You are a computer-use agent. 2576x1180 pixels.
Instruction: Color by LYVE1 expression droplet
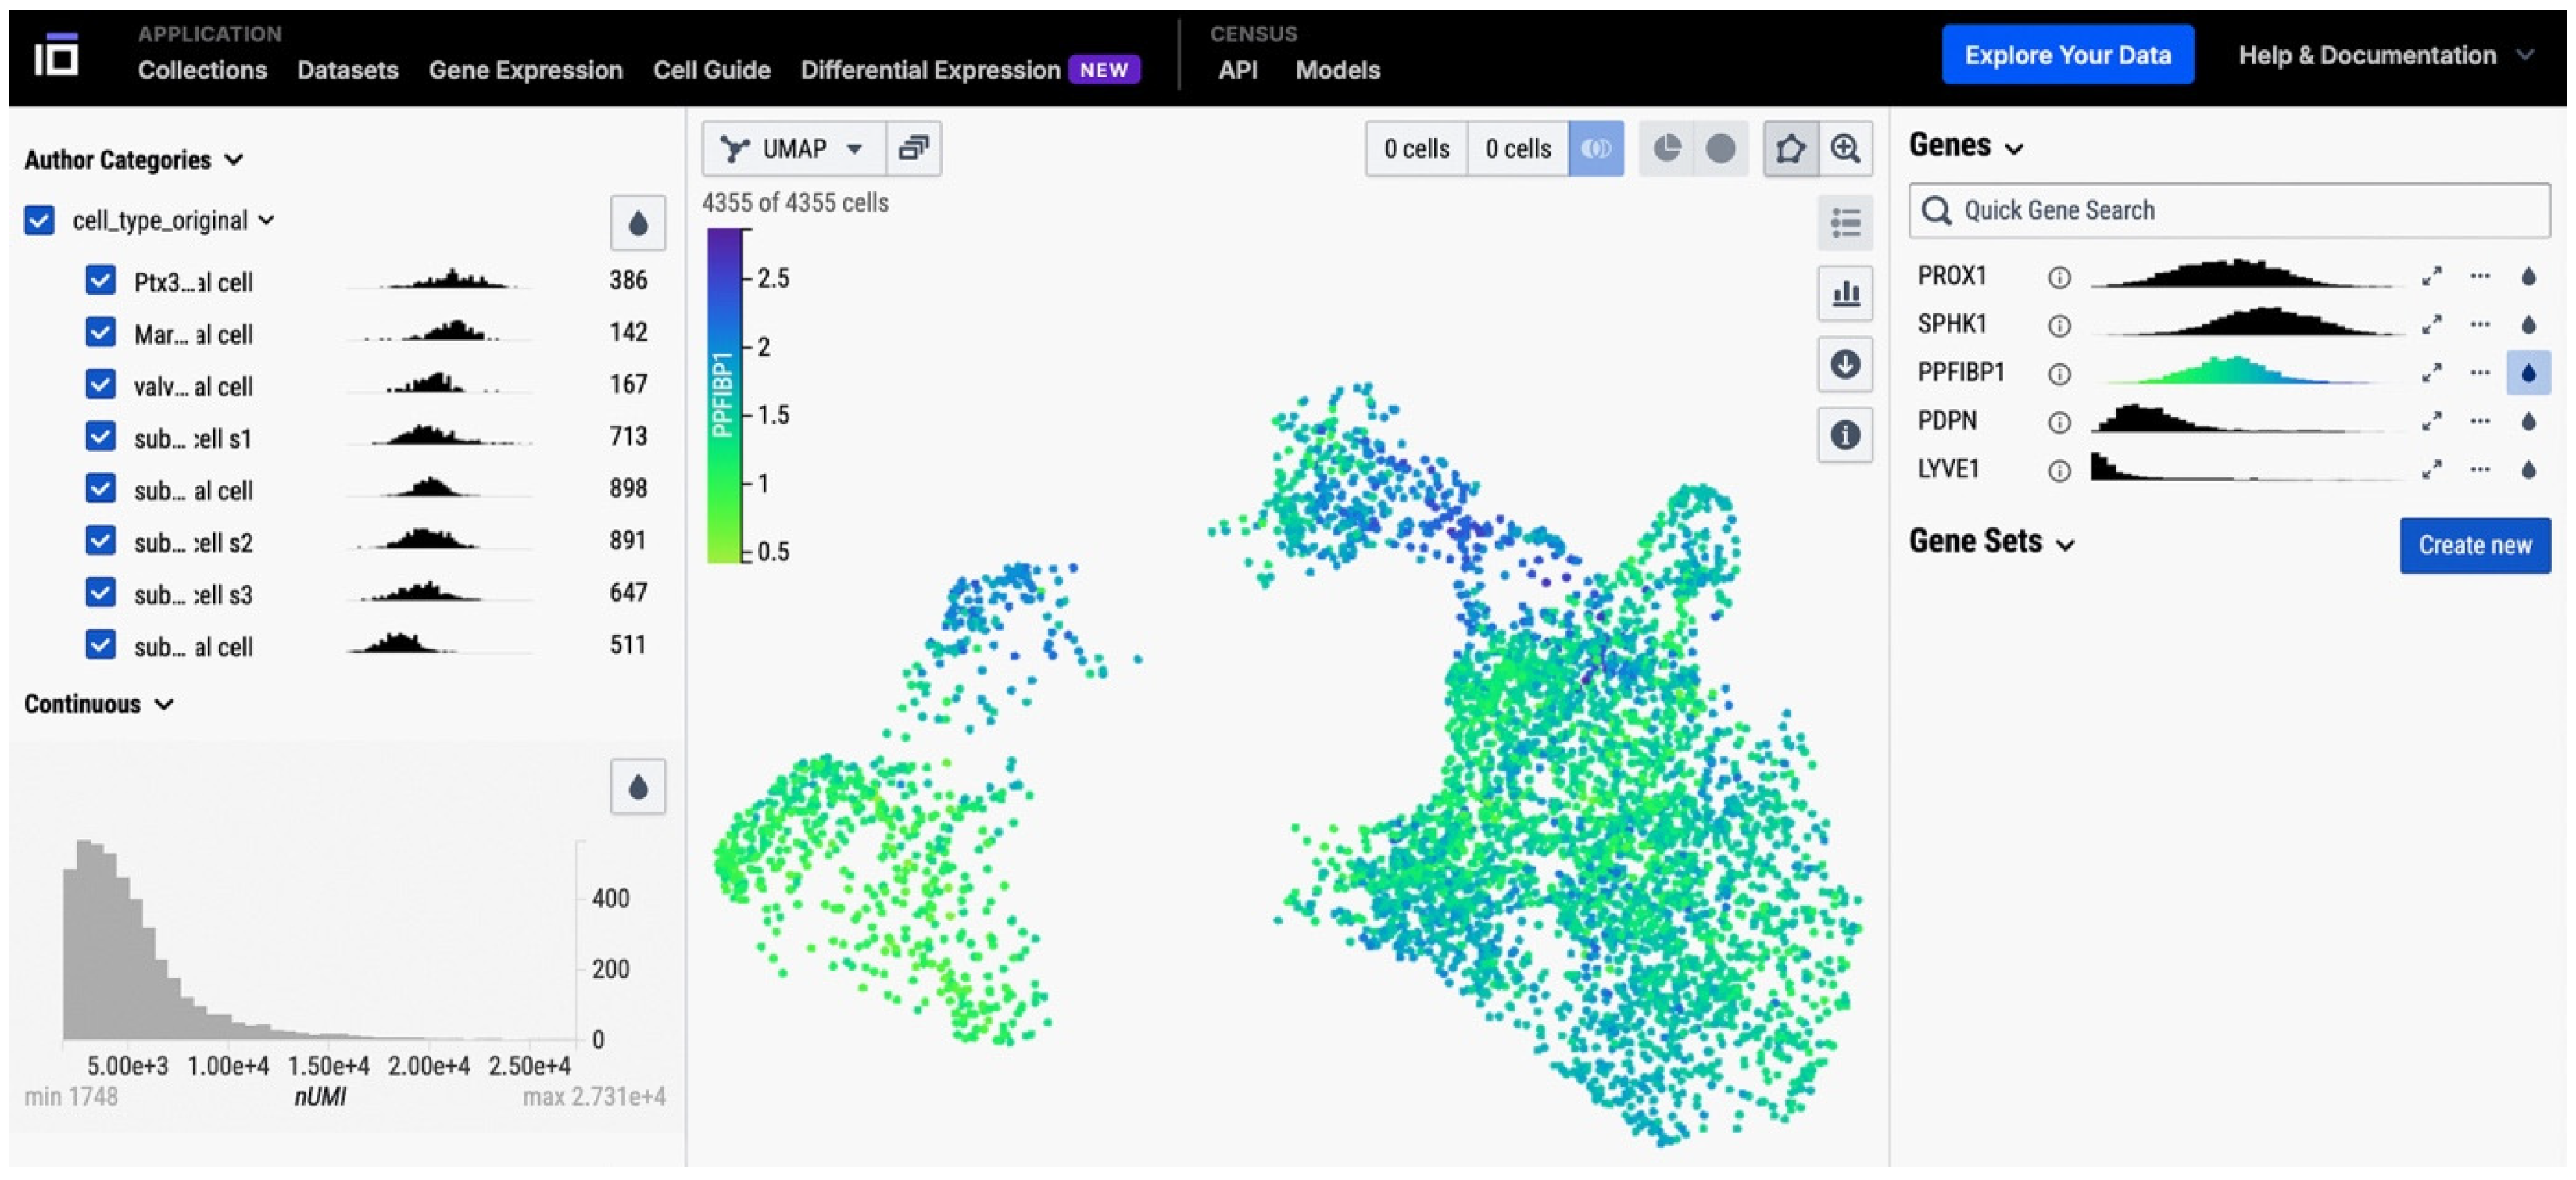[x=2528, y=469]
